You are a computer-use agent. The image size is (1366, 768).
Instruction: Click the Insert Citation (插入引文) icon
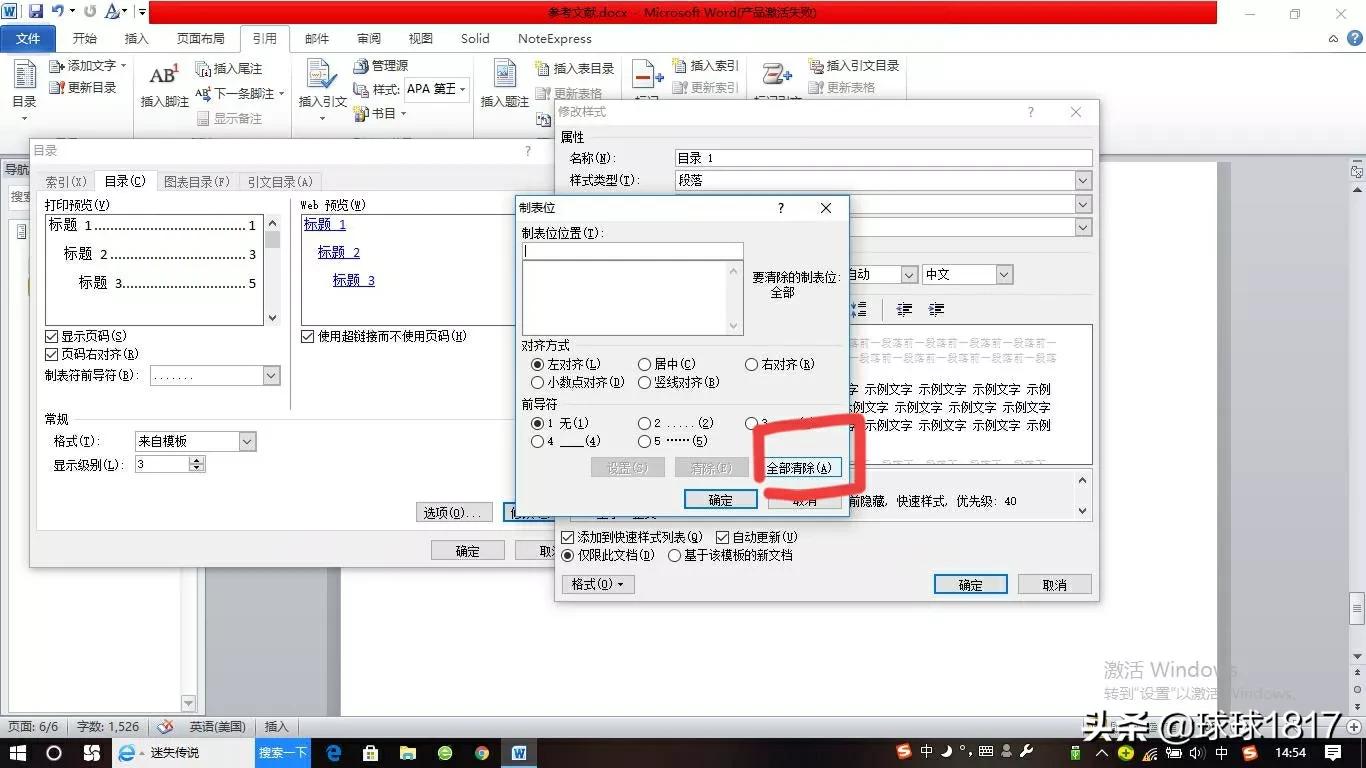point(322,78)
